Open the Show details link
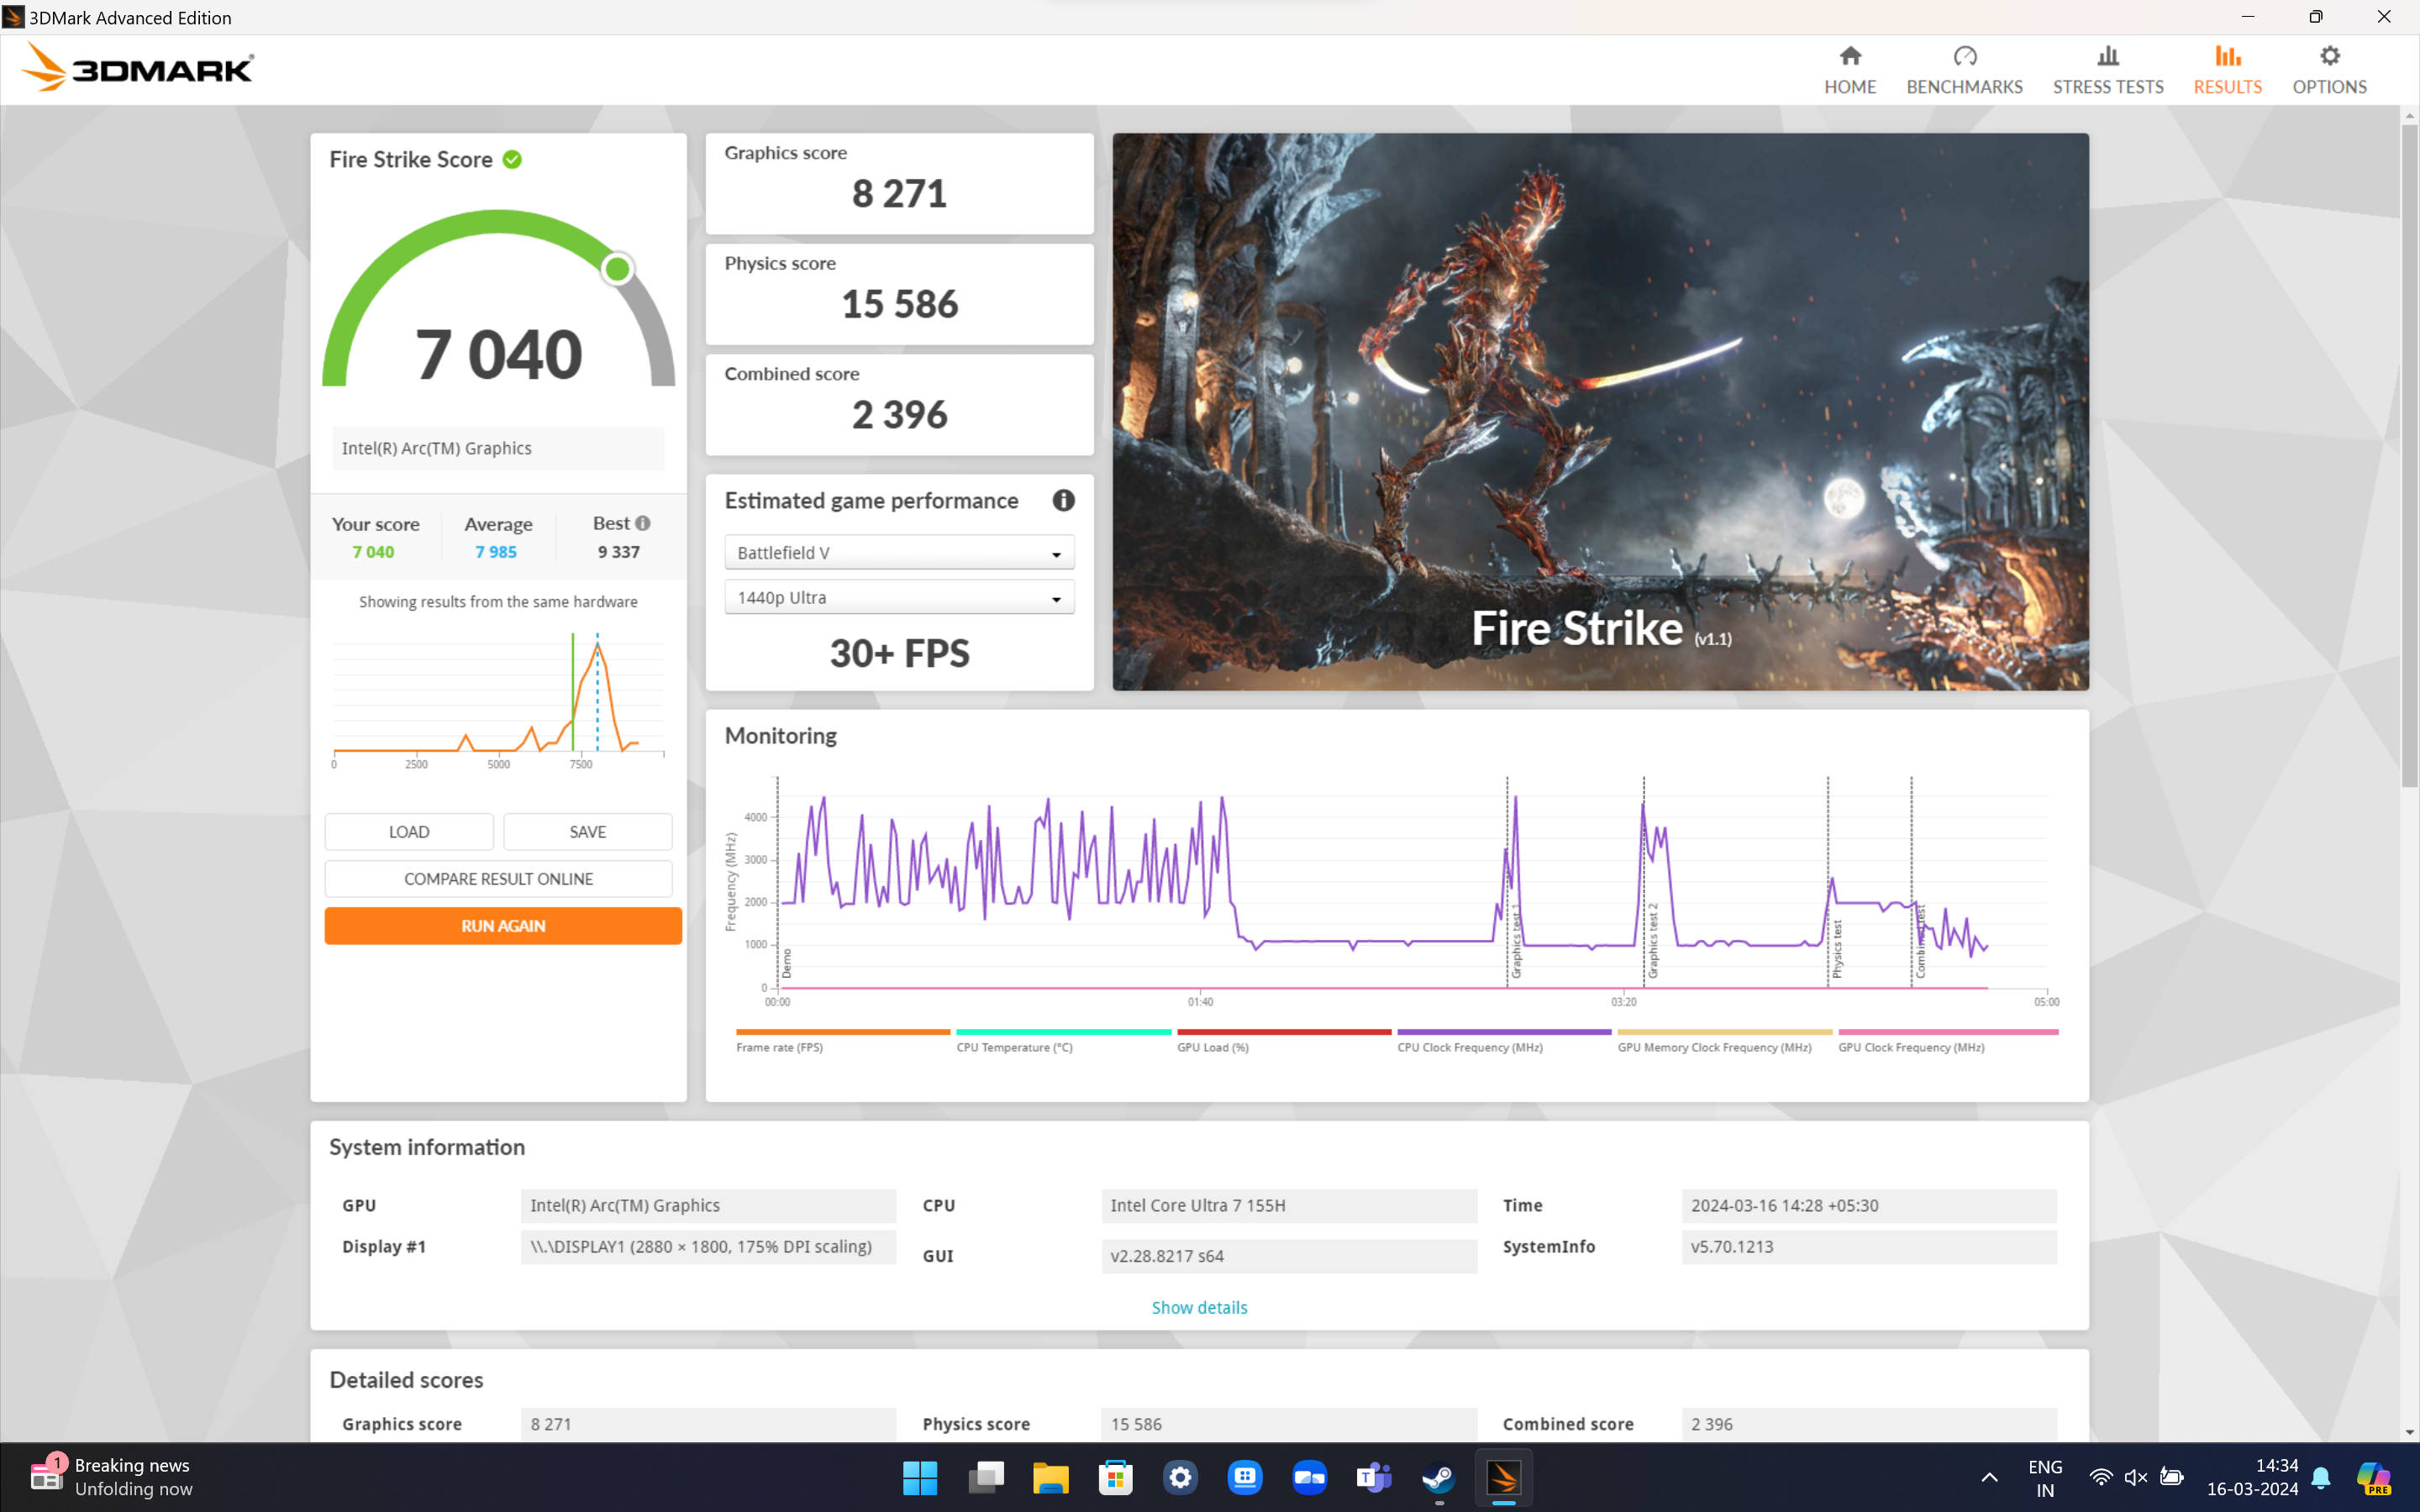The width and height of the screenshot is (2420, 1512). click(x=1199, y=1307)
